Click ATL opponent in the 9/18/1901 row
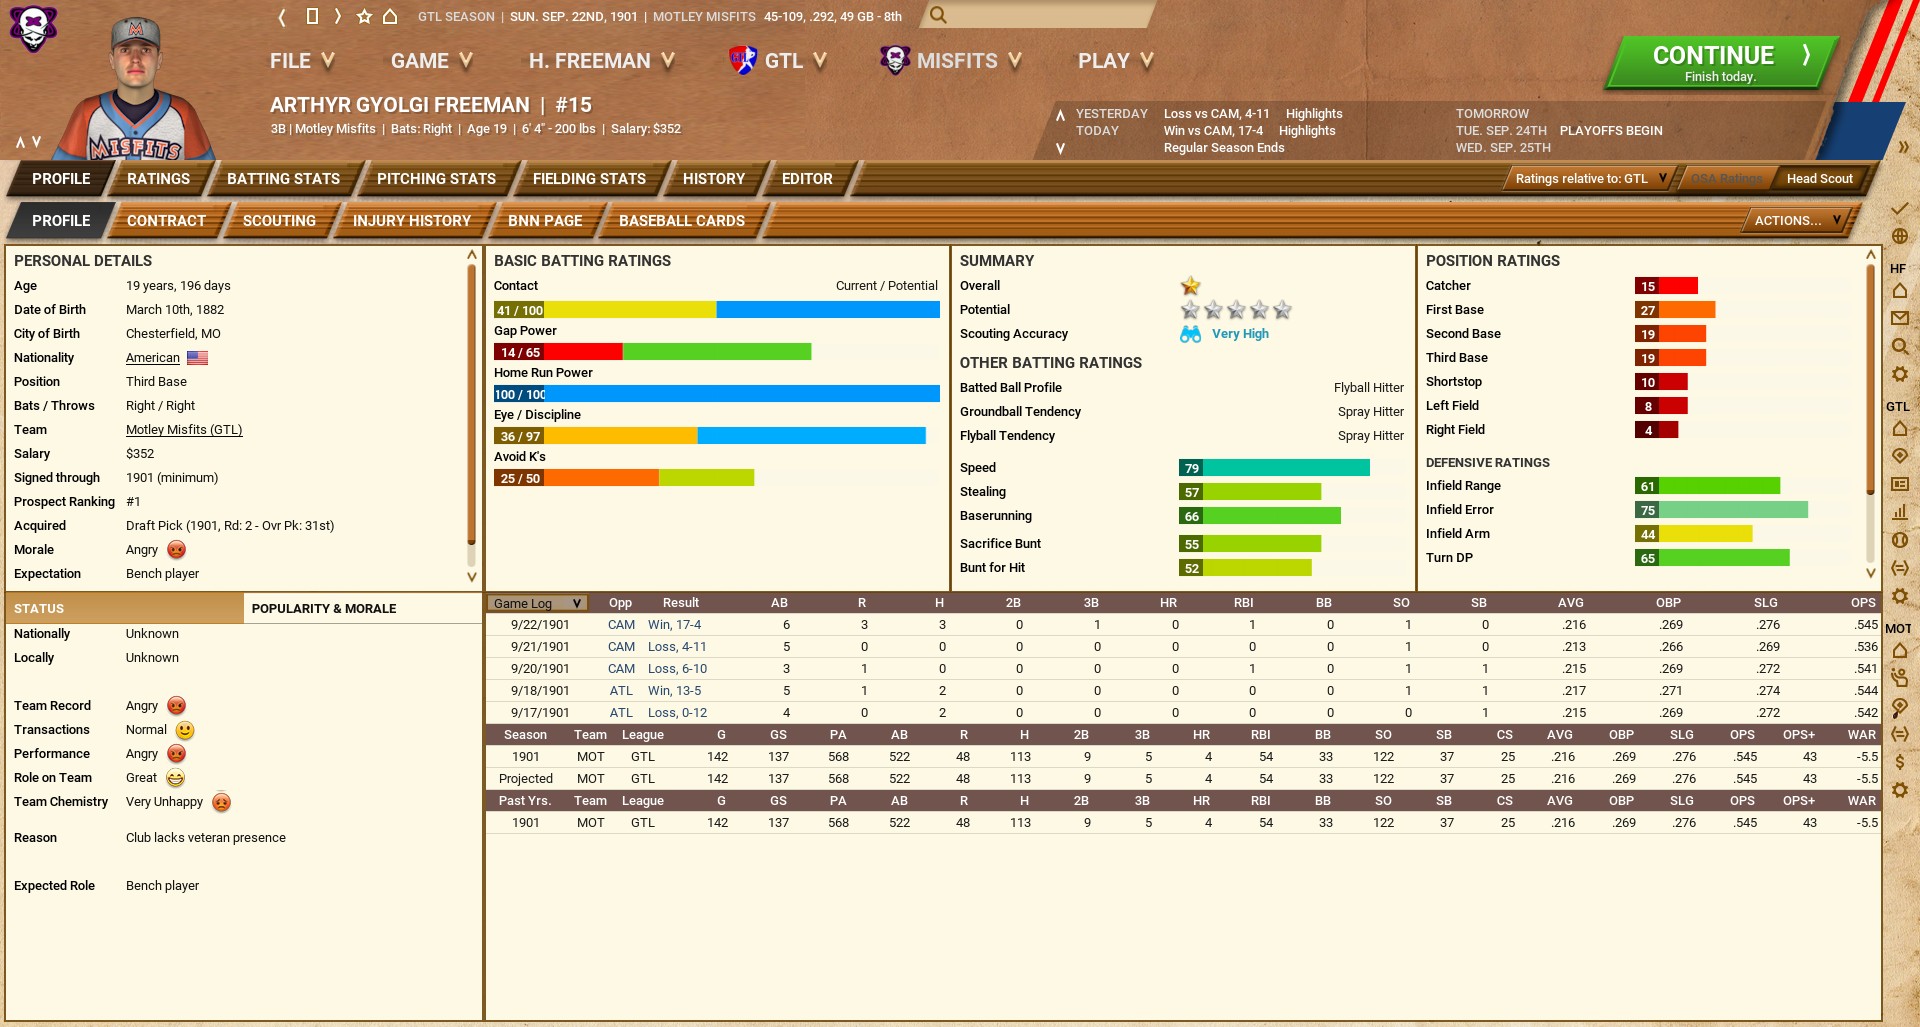 (621, 691)
